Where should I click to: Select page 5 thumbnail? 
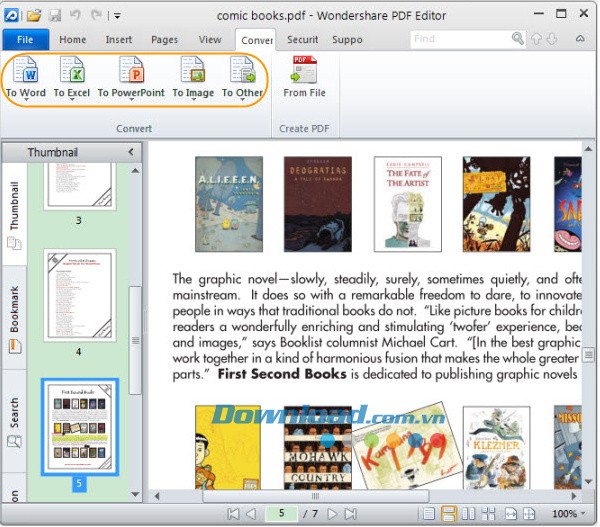pyautogui.click(x=80, y=427)
